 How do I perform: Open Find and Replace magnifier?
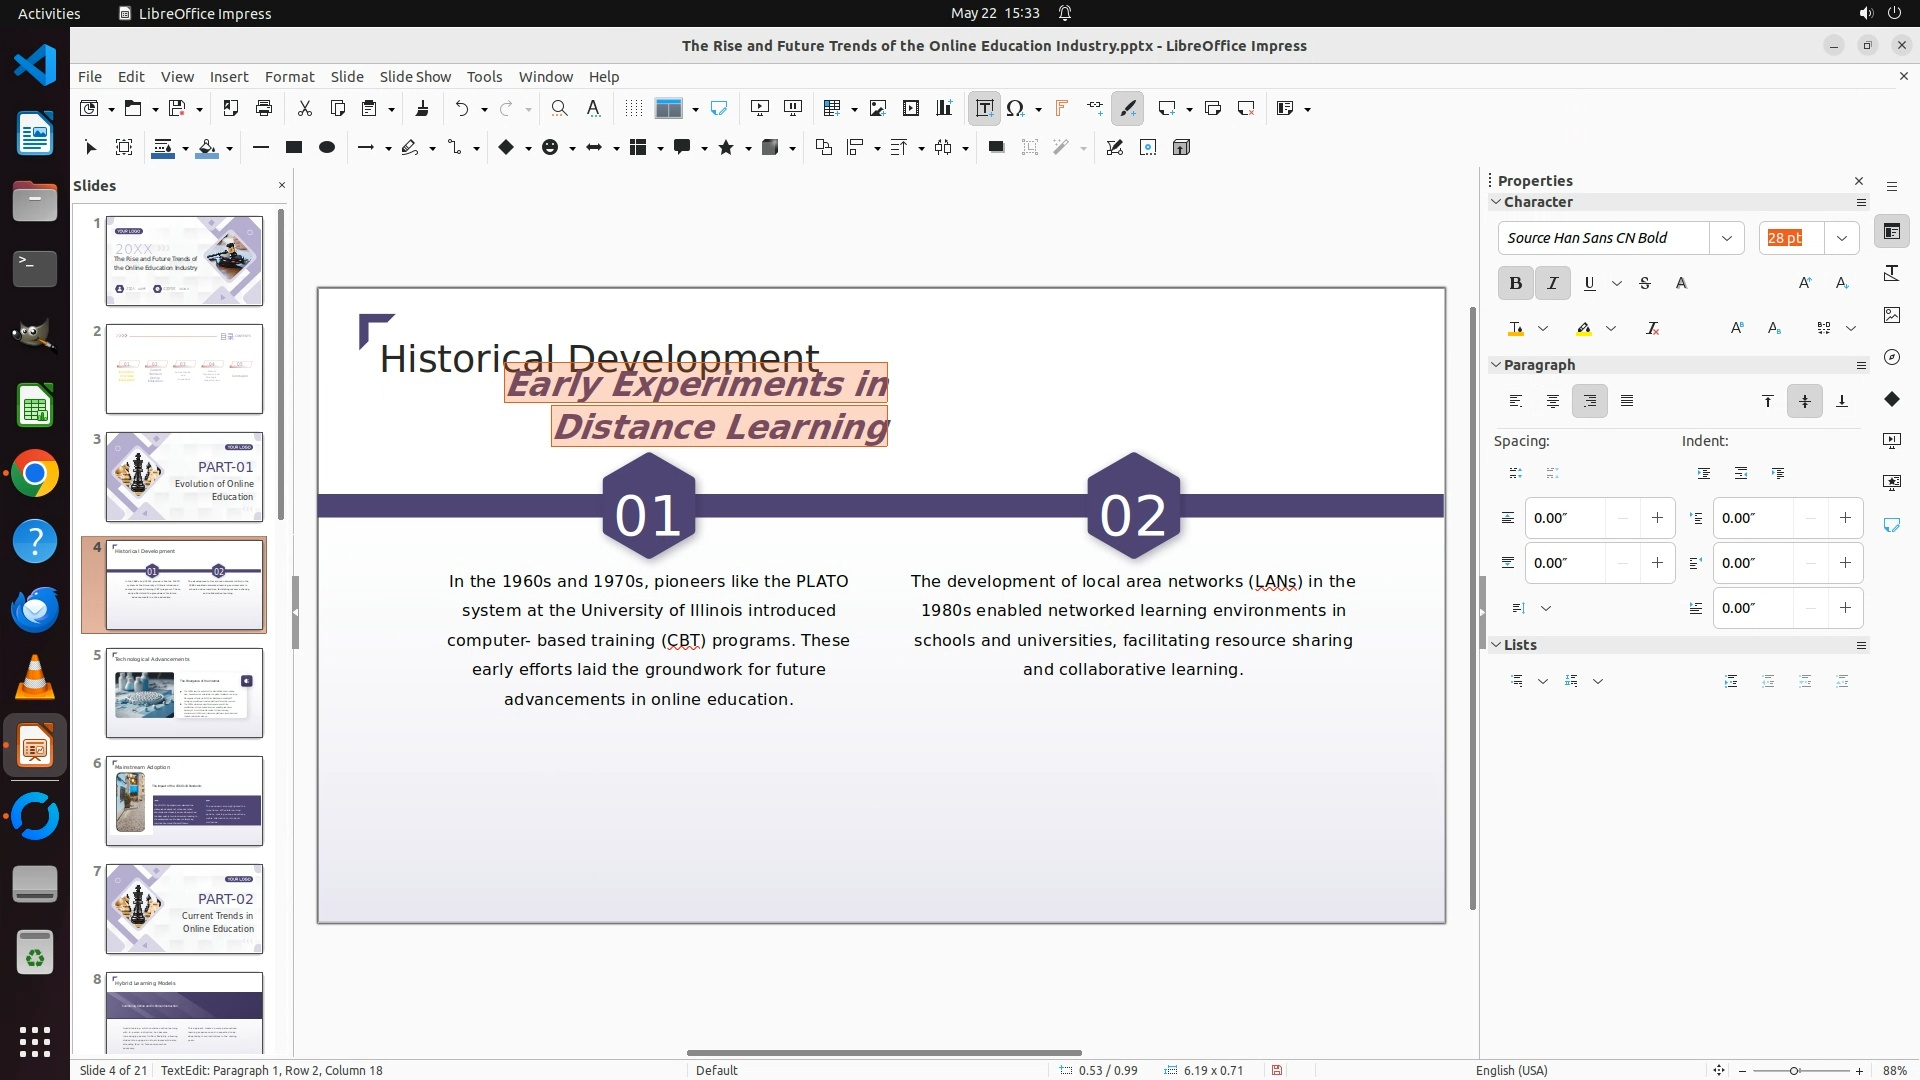559,108
